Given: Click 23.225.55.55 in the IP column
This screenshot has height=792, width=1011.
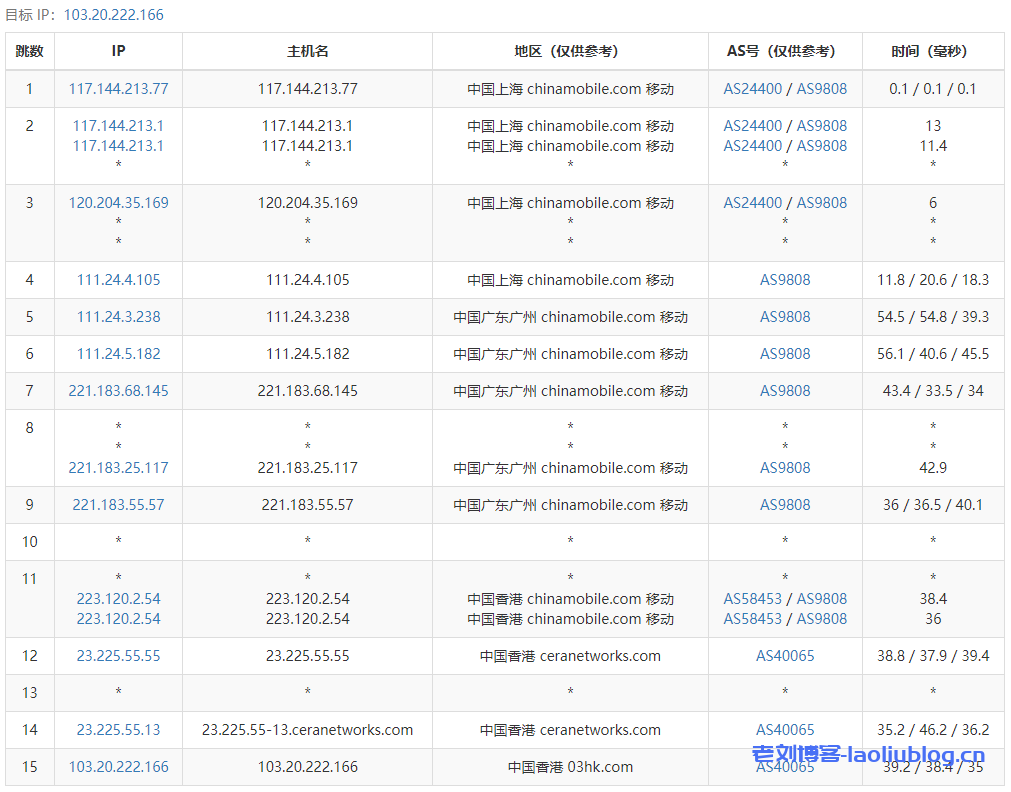Looking at the screenshot, I should (118, 656).
